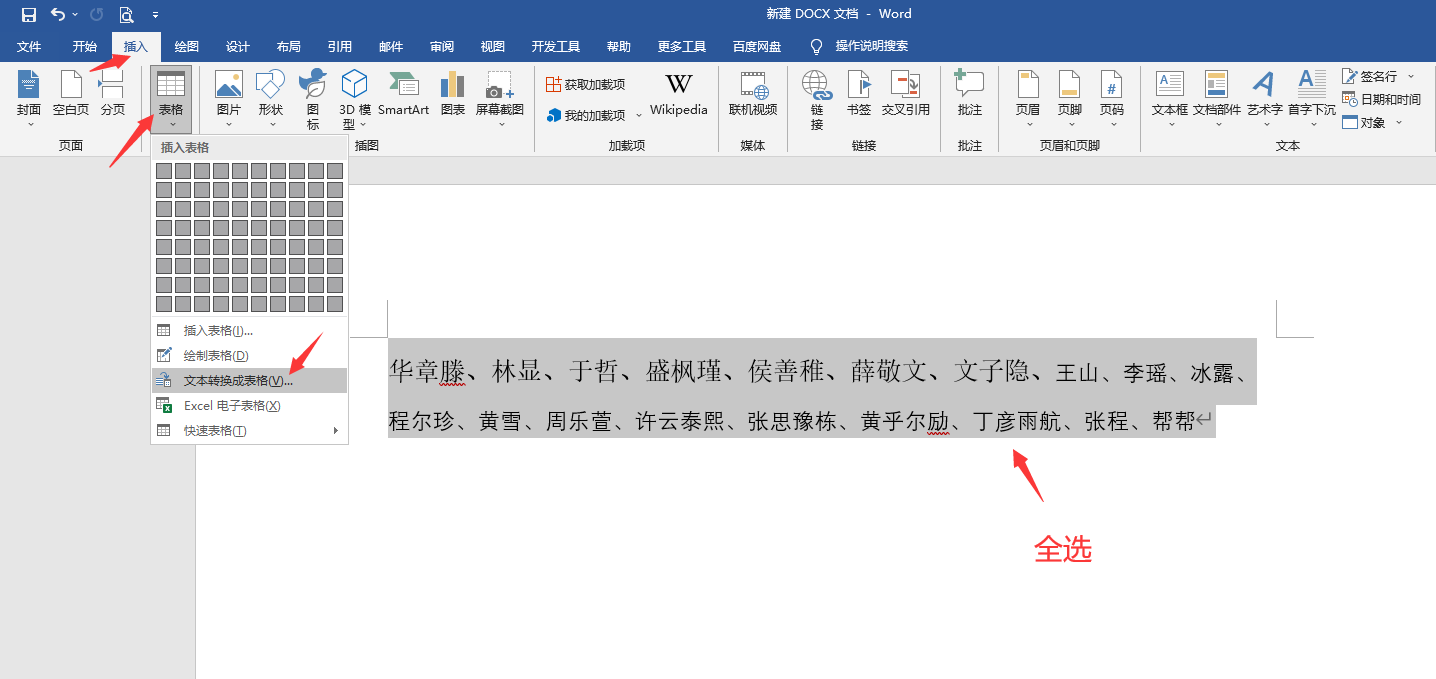This screenshot has width=1436, height=679.
Task: Click the bottom-right cell of the table grid
Action: point(335,303)
